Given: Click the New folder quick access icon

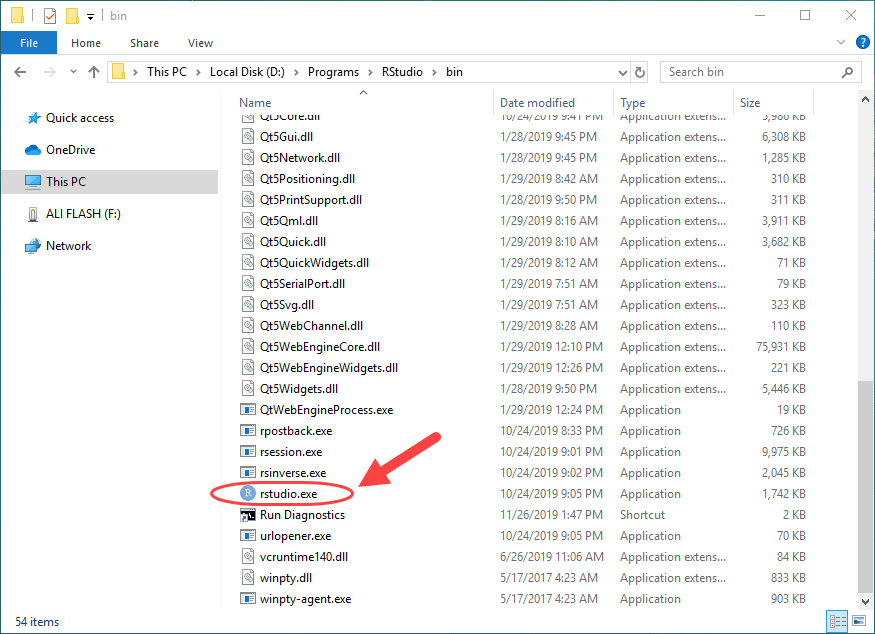Looking at the screenshot, I should 73,16.
